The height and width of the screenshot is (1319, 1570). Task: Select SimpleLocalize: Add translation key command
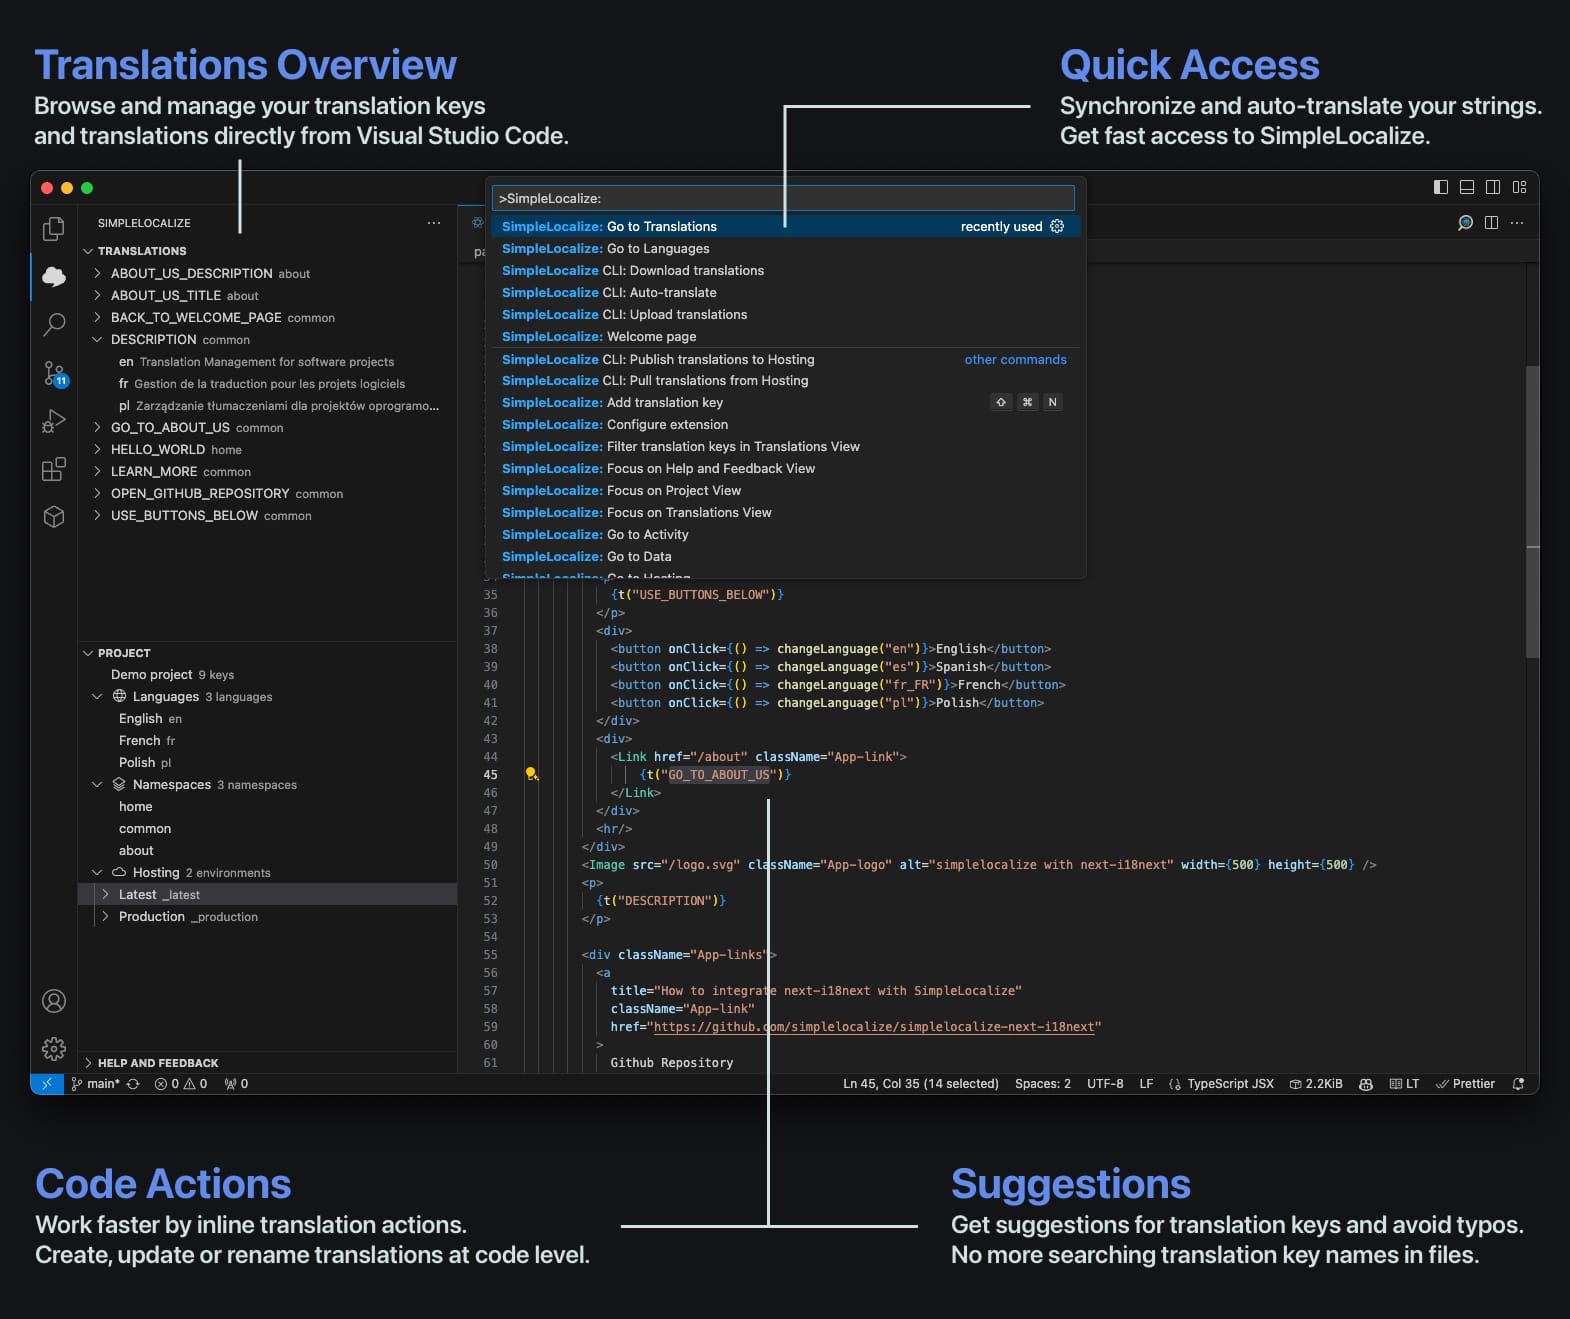click(785, 403)
